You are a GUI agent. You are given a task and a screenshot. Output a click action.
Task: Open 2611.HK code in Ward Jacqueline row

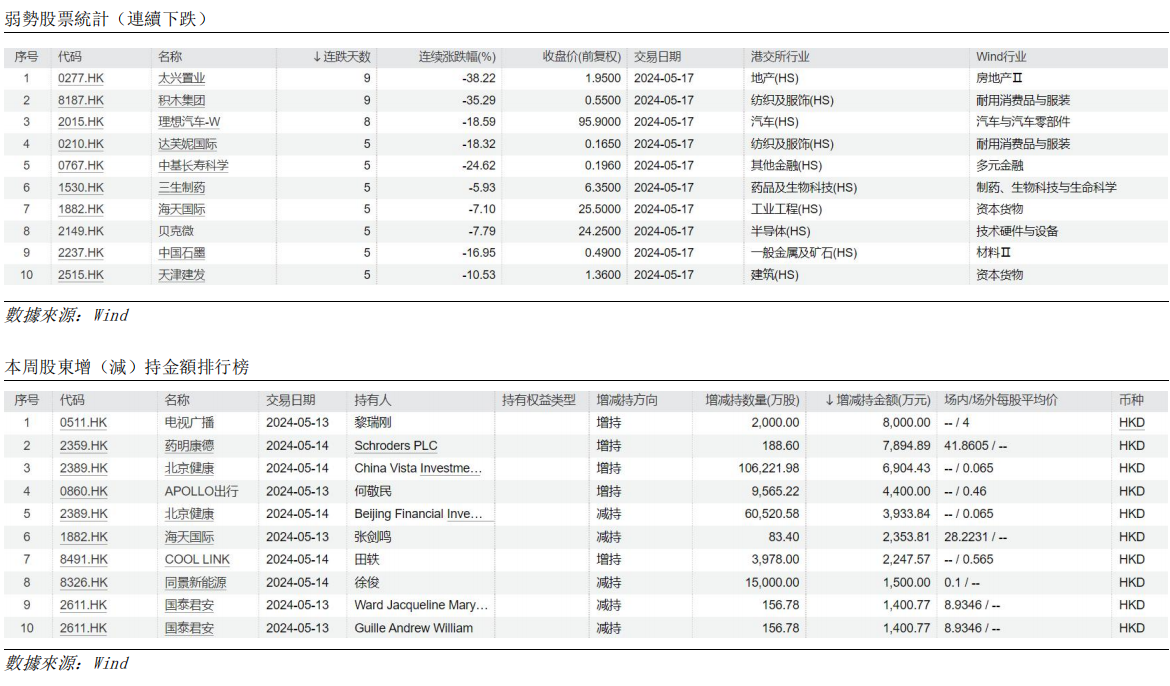click(84, 605)
